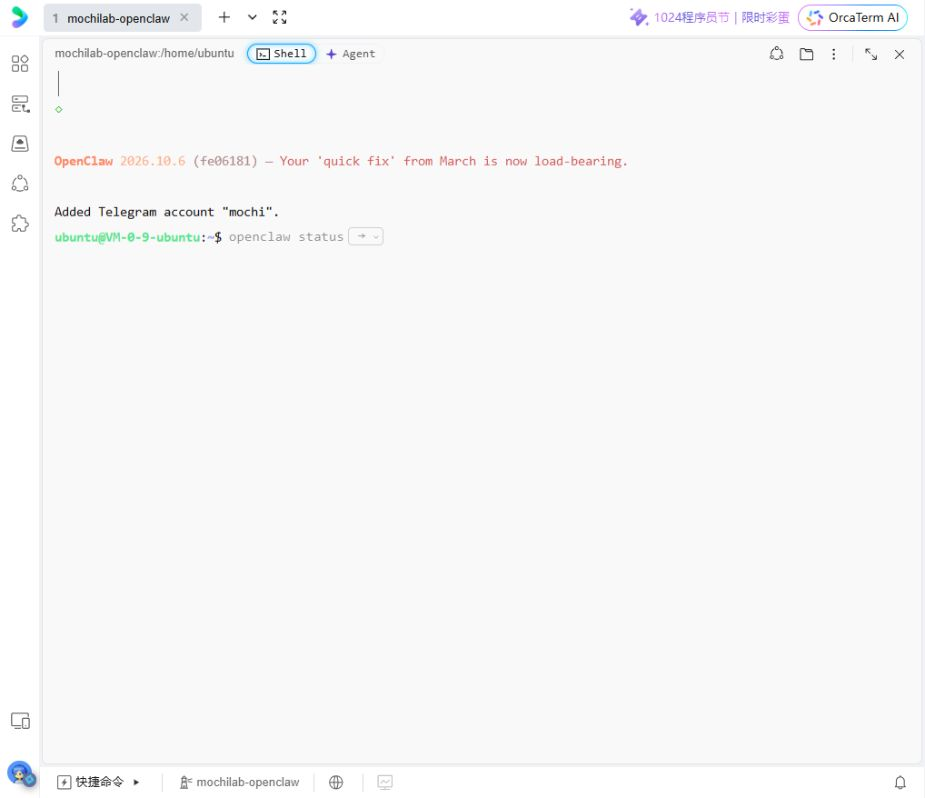Click the OpenClaw version banner text
Screen dimensions: 925x798
coord(341,161)
